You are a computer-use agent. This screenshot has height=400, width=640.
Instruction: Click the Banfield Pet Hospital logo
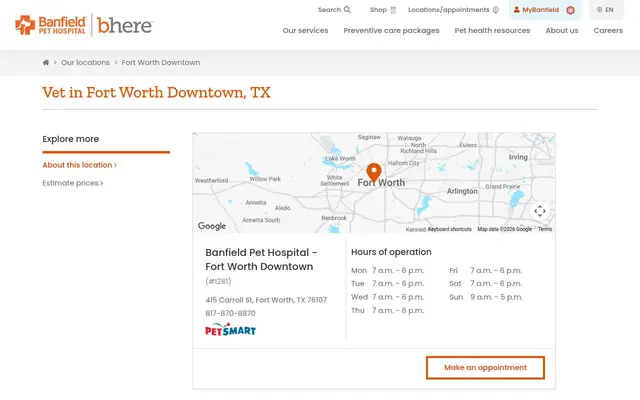coord(50,25)
